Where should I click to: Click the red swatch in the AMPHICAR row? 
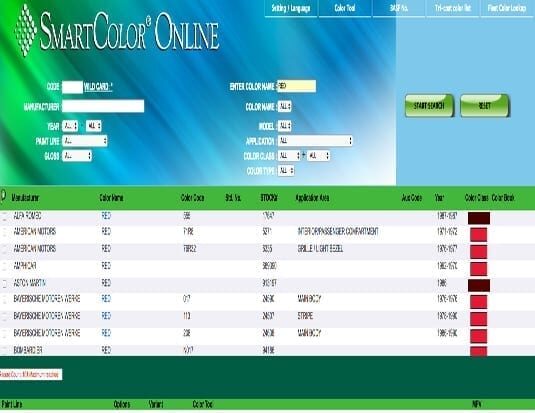(478, 269)
